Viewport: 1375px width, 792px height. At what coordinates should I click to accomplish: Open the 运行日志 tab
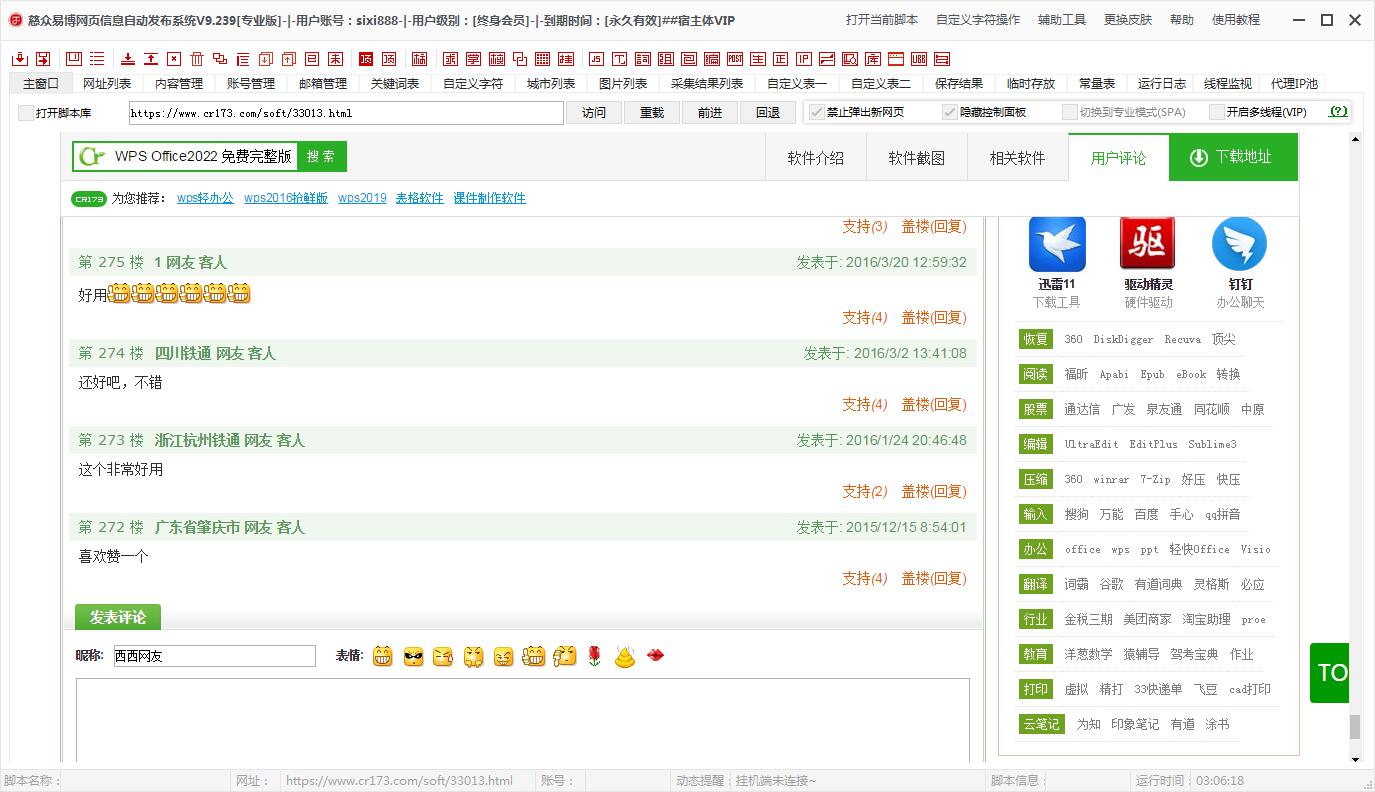(1162, 84)
